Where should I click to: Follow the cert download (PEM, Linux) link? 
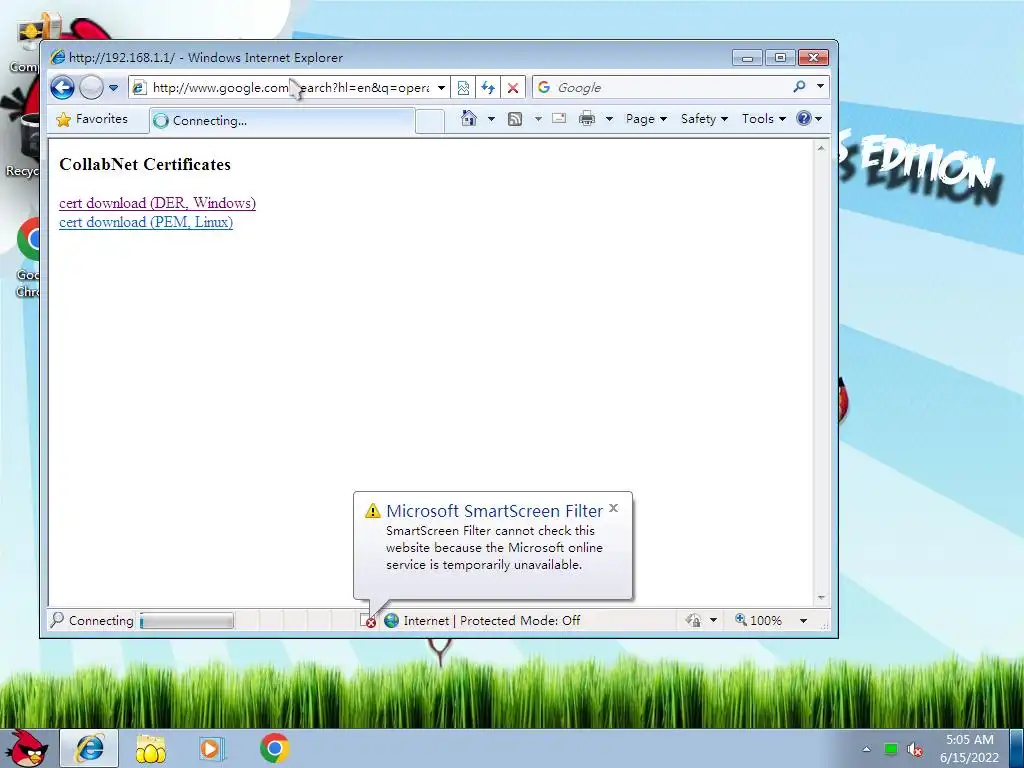pos(146,222)
